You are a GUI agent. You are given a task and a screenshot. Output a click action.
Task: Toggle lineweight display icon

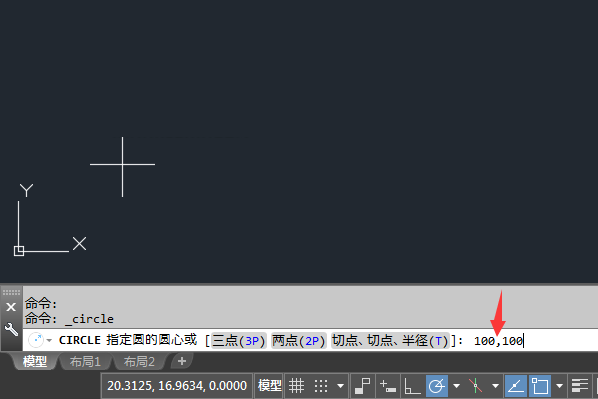click(579, 386)
